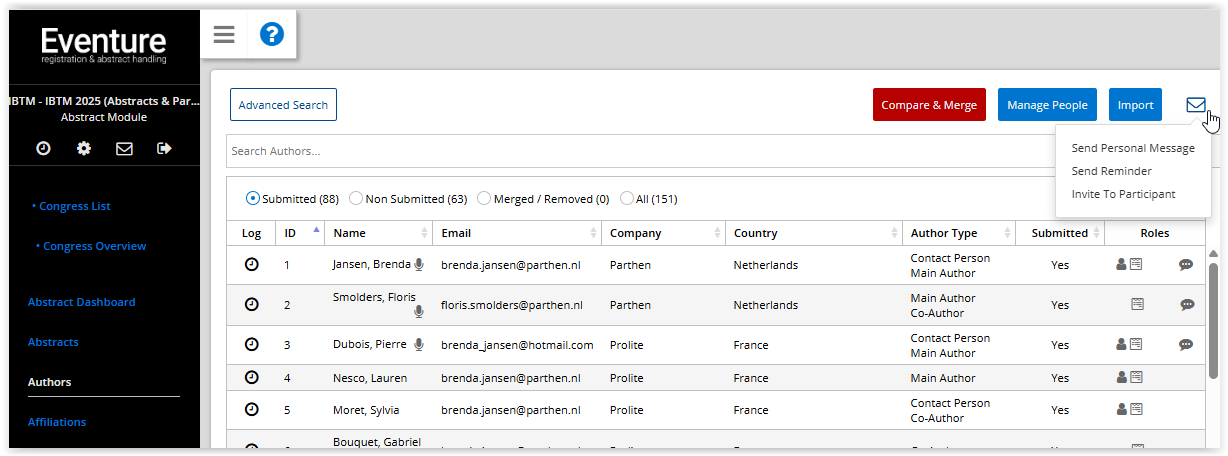
Task: Choose Send Personal Message from dropdown
Action: 1132,148
